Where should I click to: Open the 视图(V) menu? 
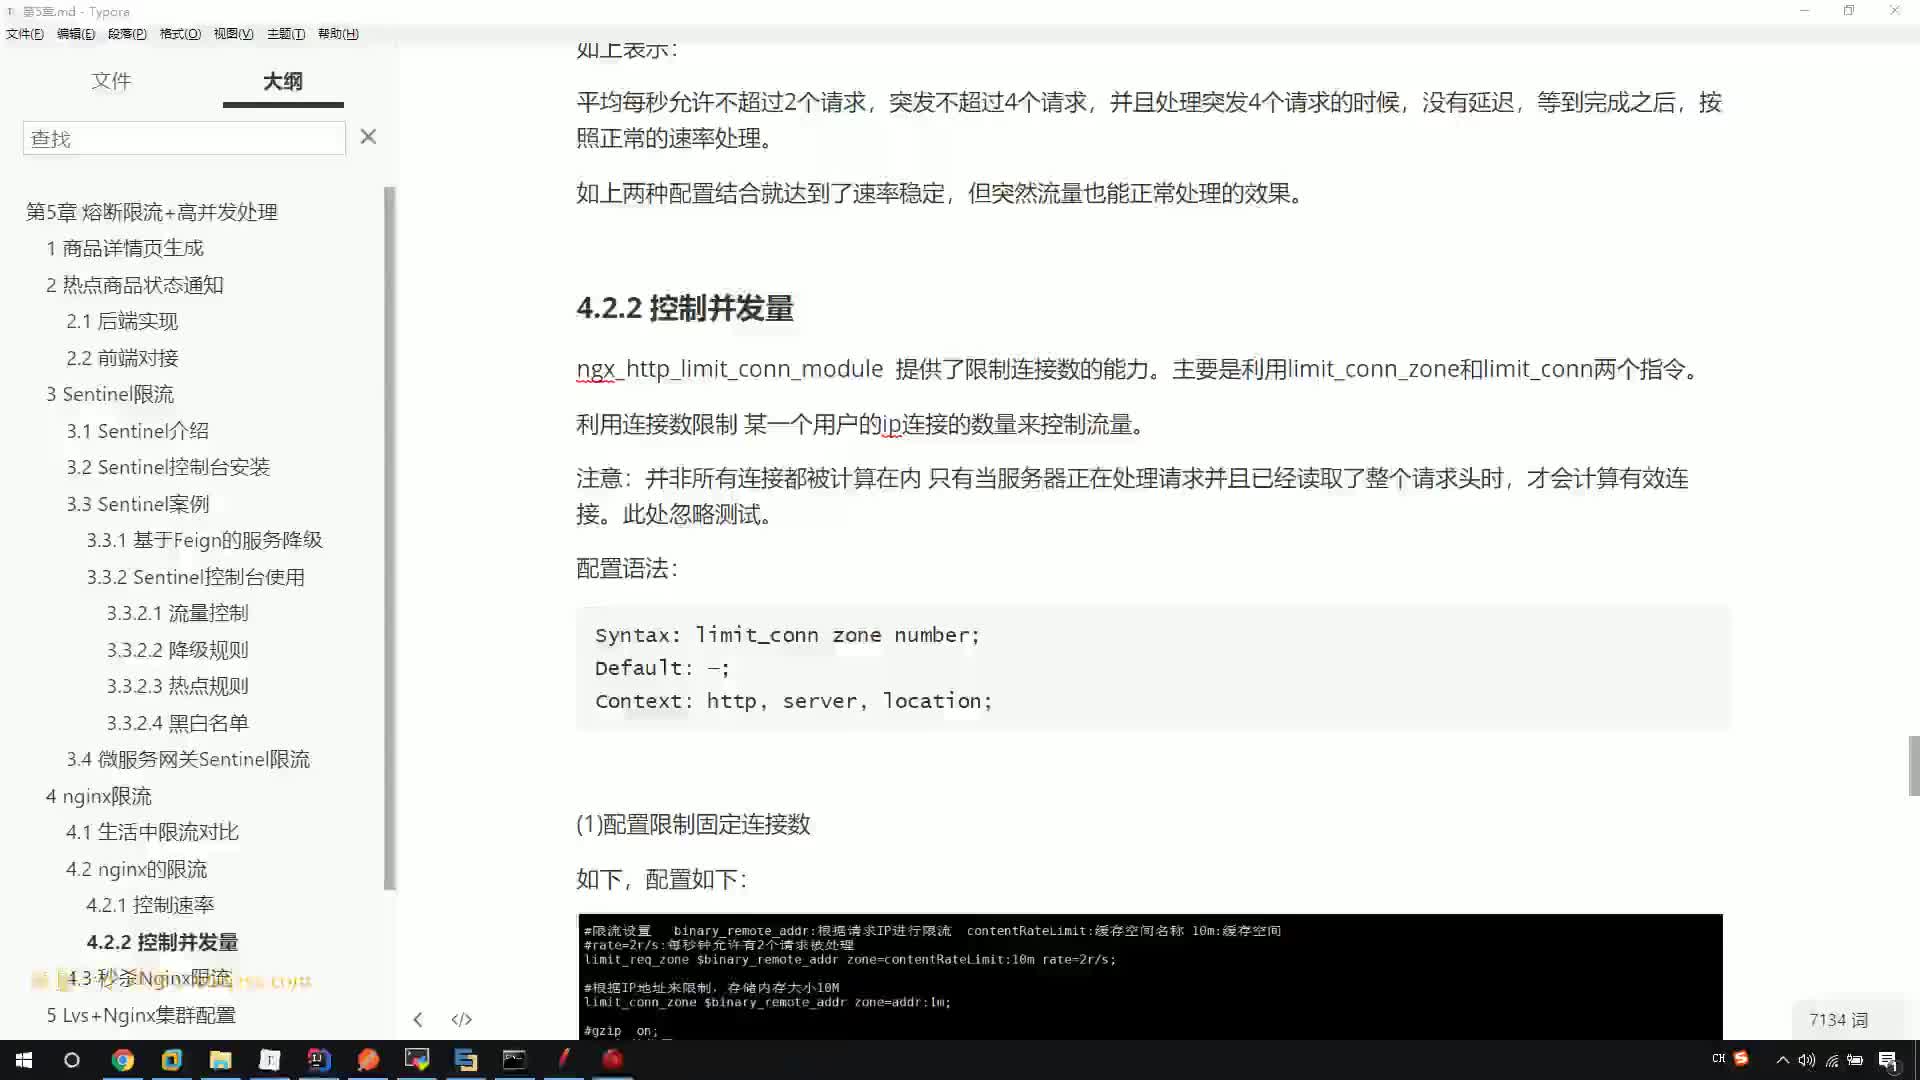coord(233,34)
